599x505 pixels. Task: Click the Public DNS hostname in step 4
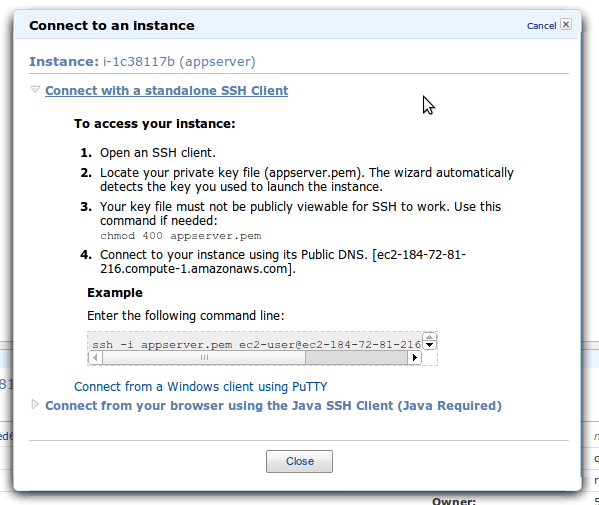point(283,262)
